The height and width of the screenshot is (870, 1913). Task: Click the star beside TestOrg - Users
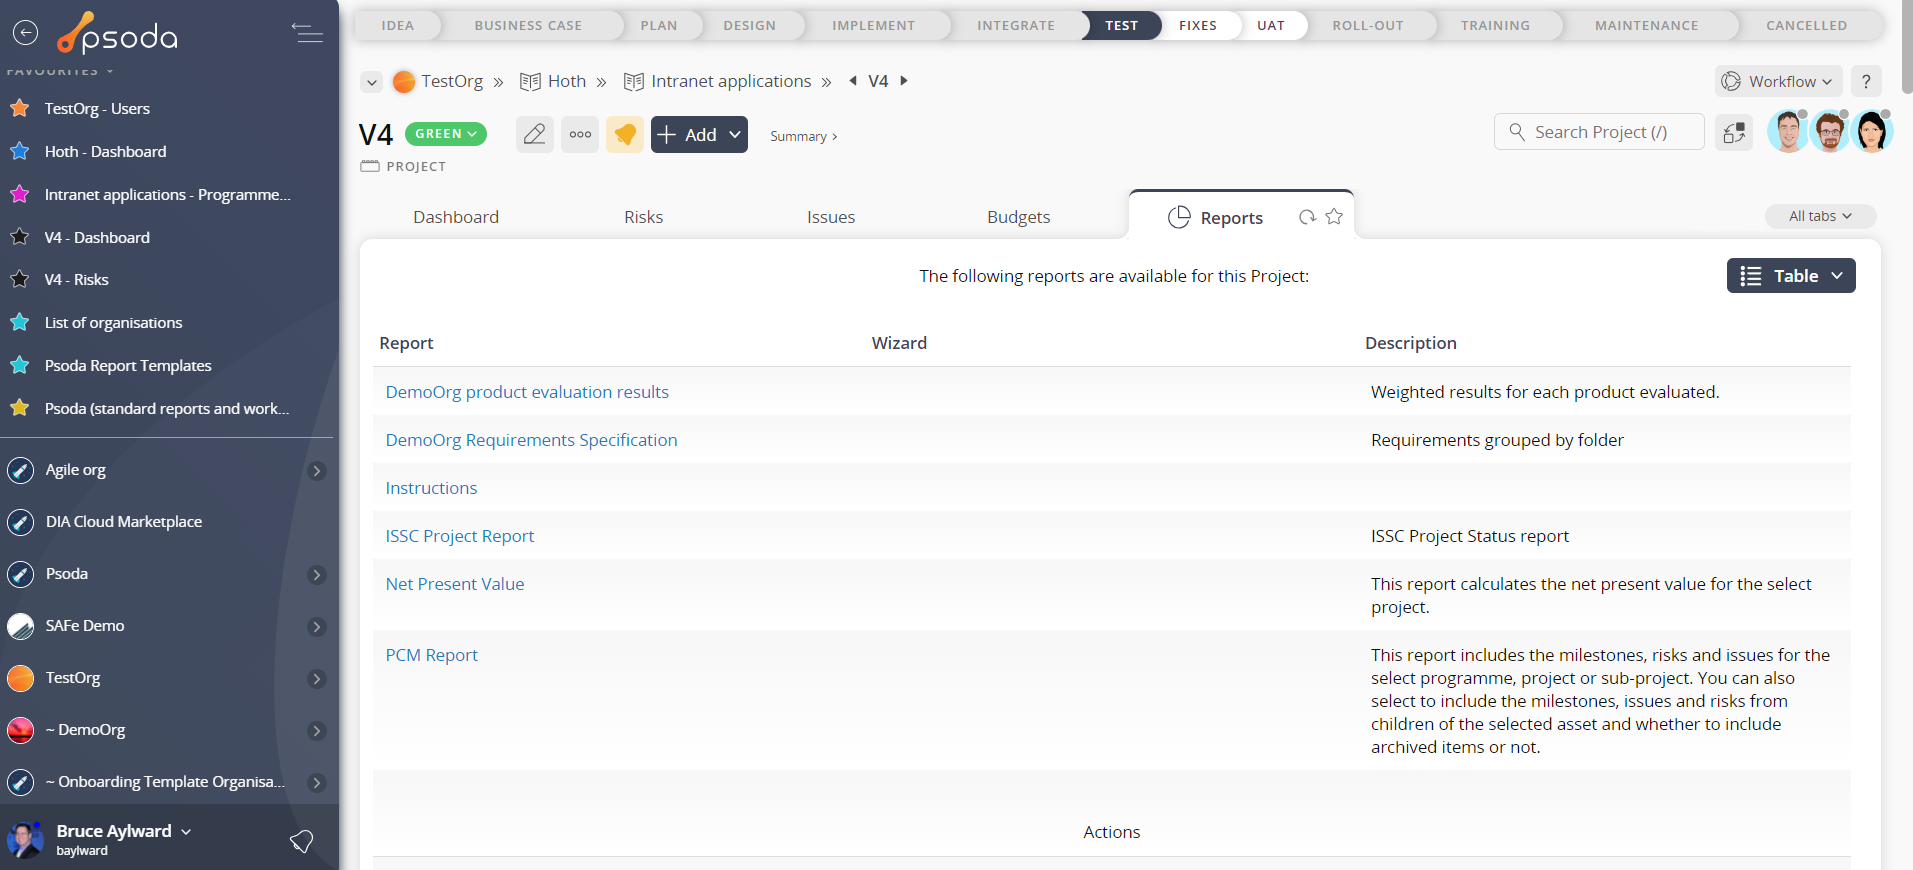[19, 108]
